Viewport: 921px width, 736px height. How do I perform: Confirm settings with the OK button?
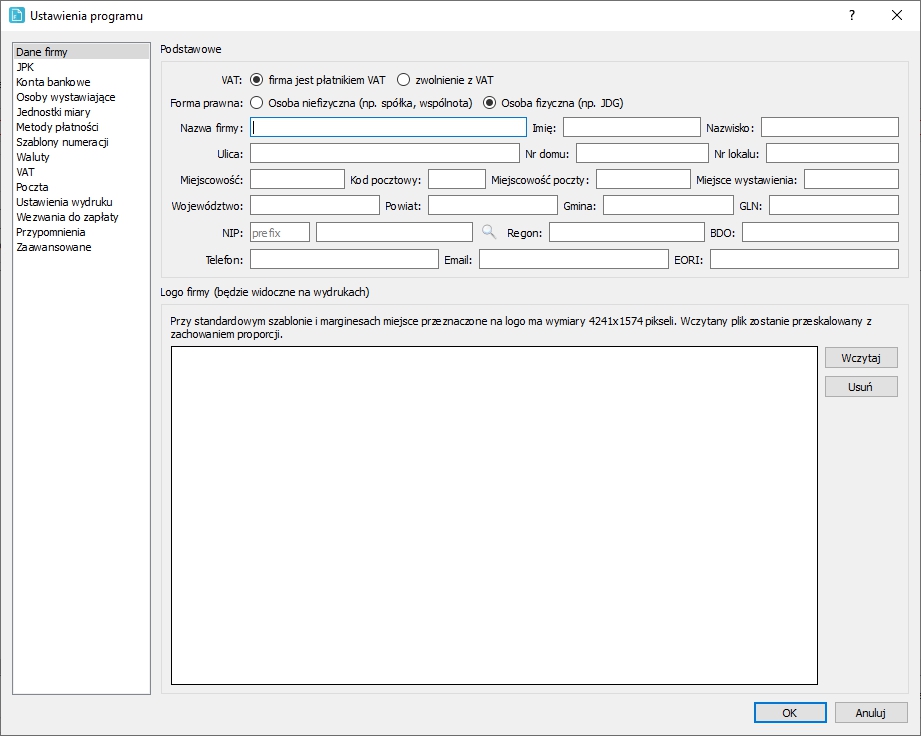pyautogui.click(x=789, y=713)
